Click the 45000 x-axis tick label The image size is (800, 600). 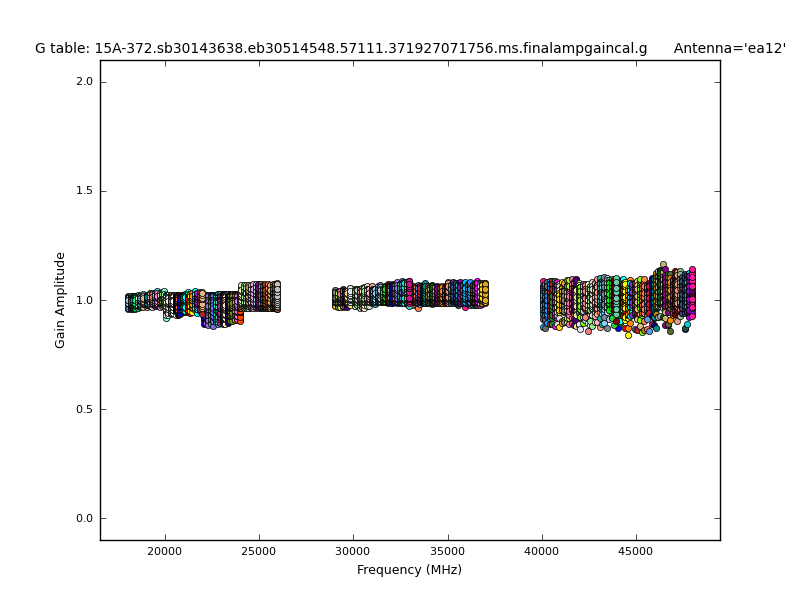tap(636, 551)
